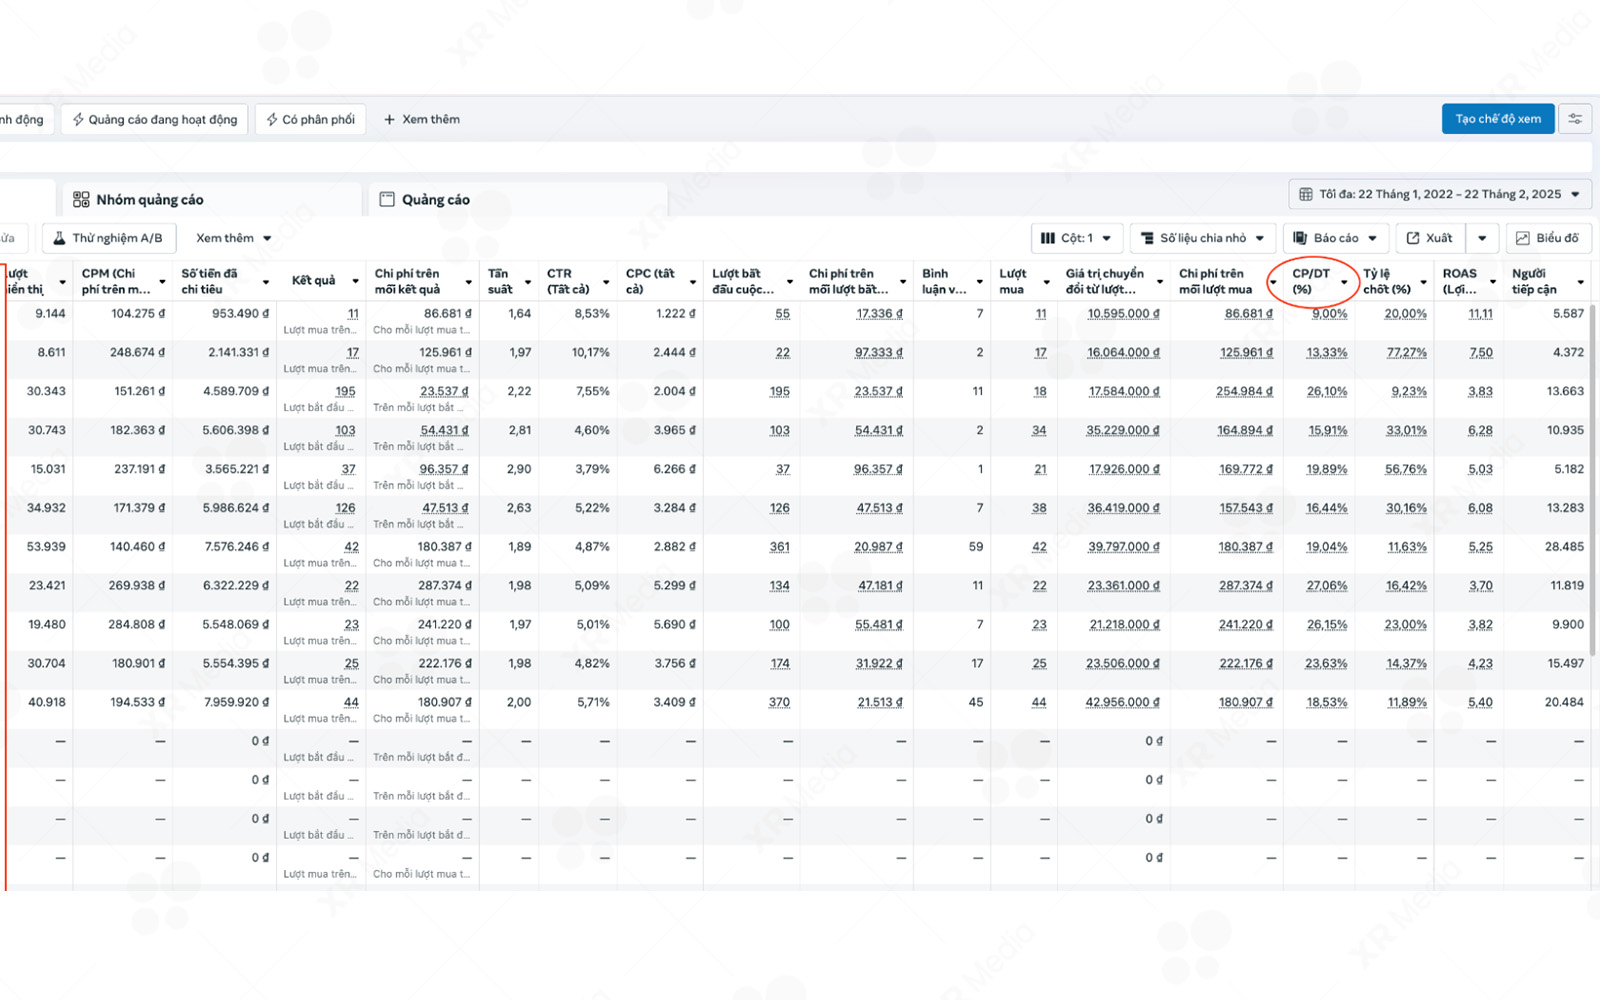Expand the arrow next to Xuất

pyautogui.click(x=1482, y=238)
